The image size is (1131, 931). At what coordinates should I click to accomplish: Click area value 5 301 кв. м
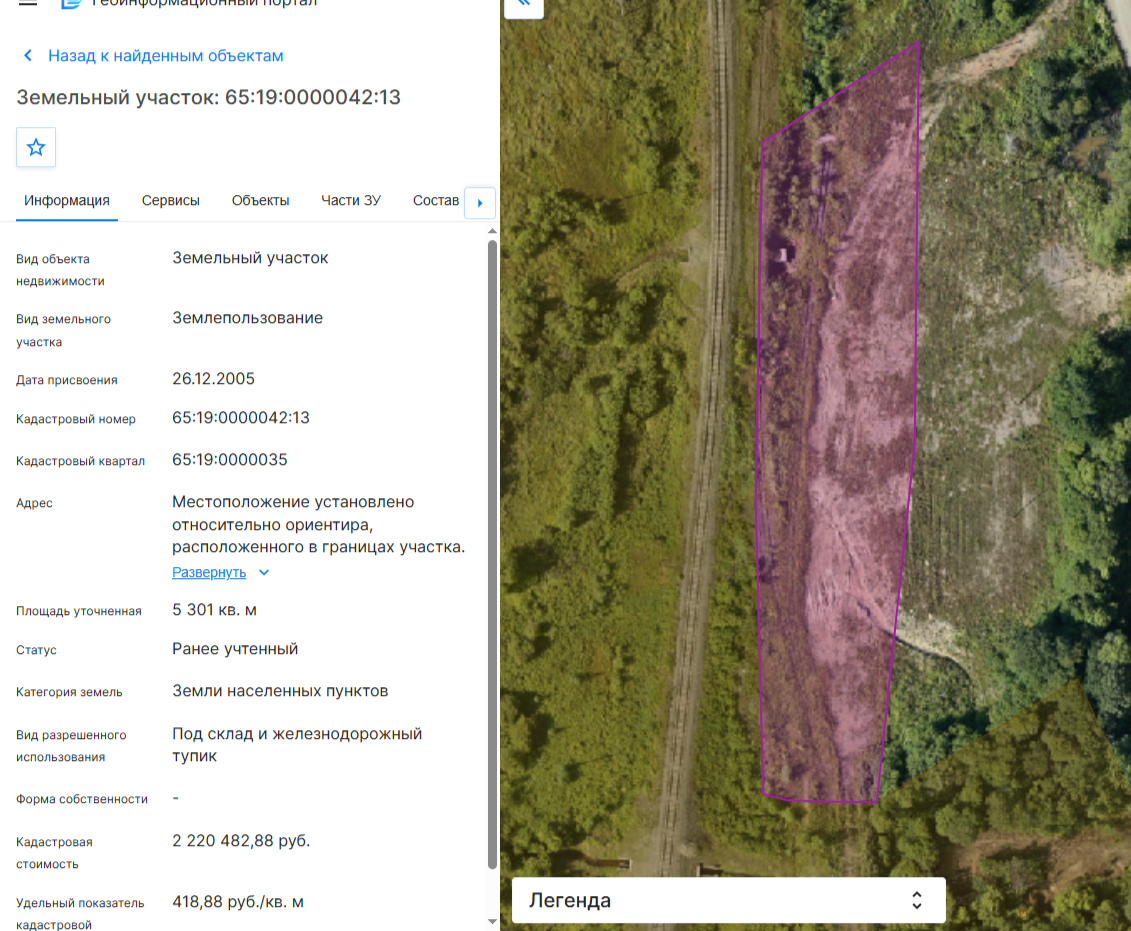click(214, 610)
